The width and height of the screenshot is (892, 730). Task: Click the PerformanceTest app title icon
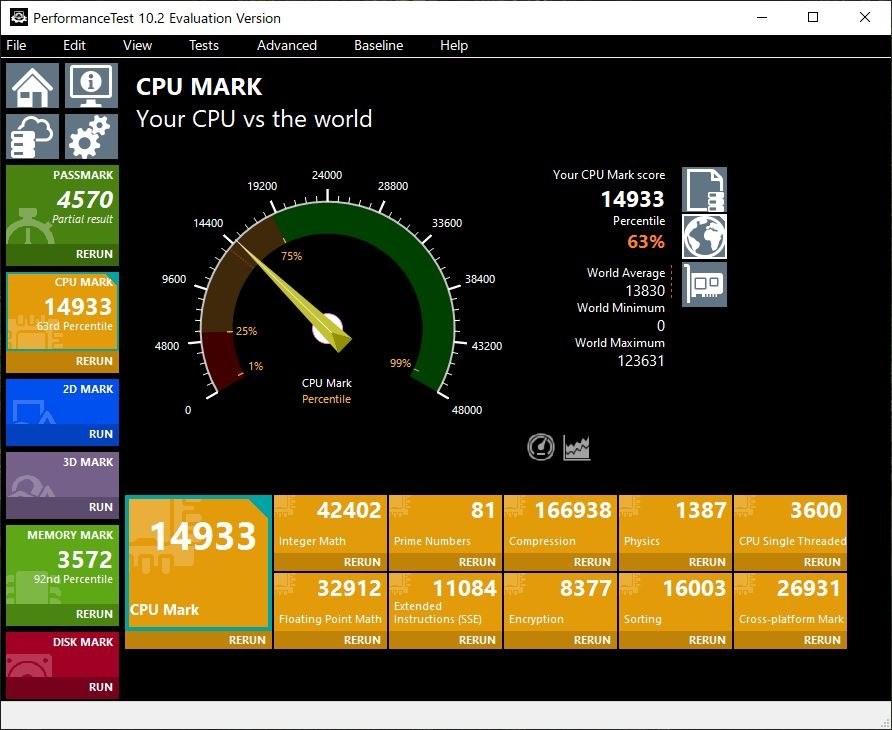pyautogui.click(x=19, y=17)
